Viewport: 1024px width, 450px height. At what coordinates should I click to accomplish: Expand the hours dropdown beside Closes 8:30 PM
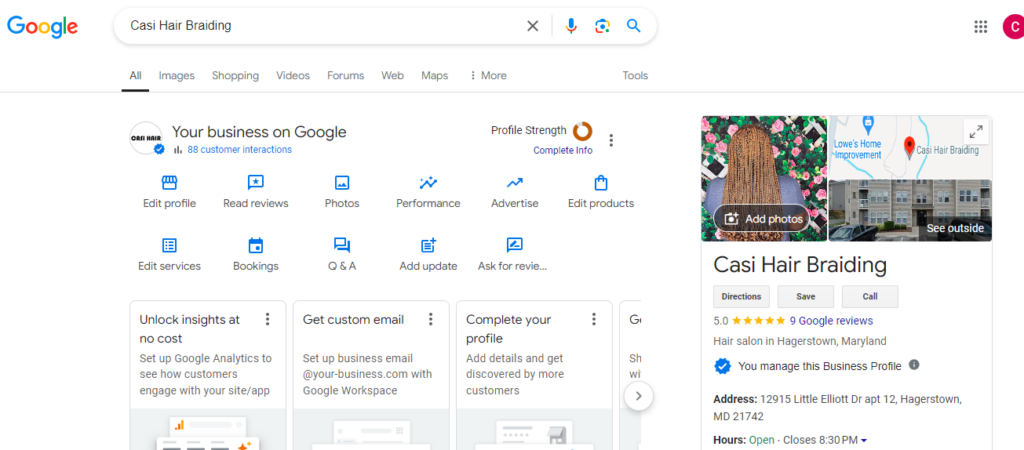(865, 440)
